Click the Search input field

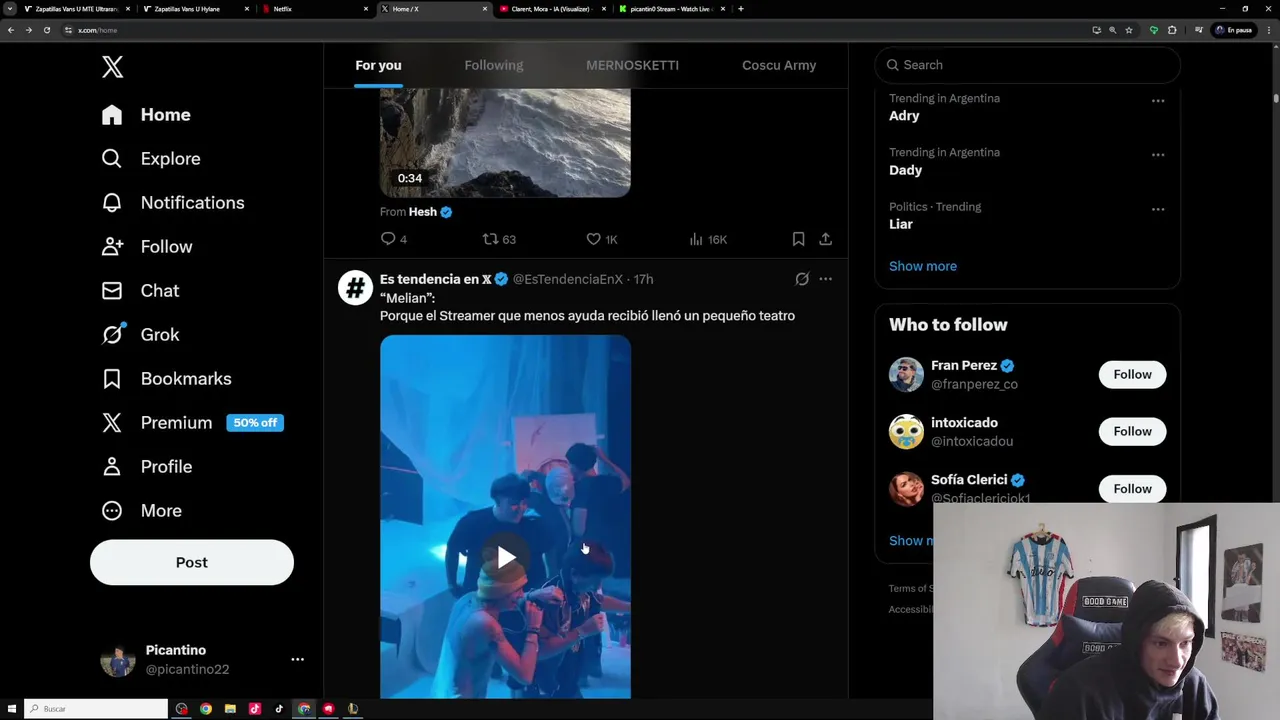pyautogui.click(x=1028, y=65)
